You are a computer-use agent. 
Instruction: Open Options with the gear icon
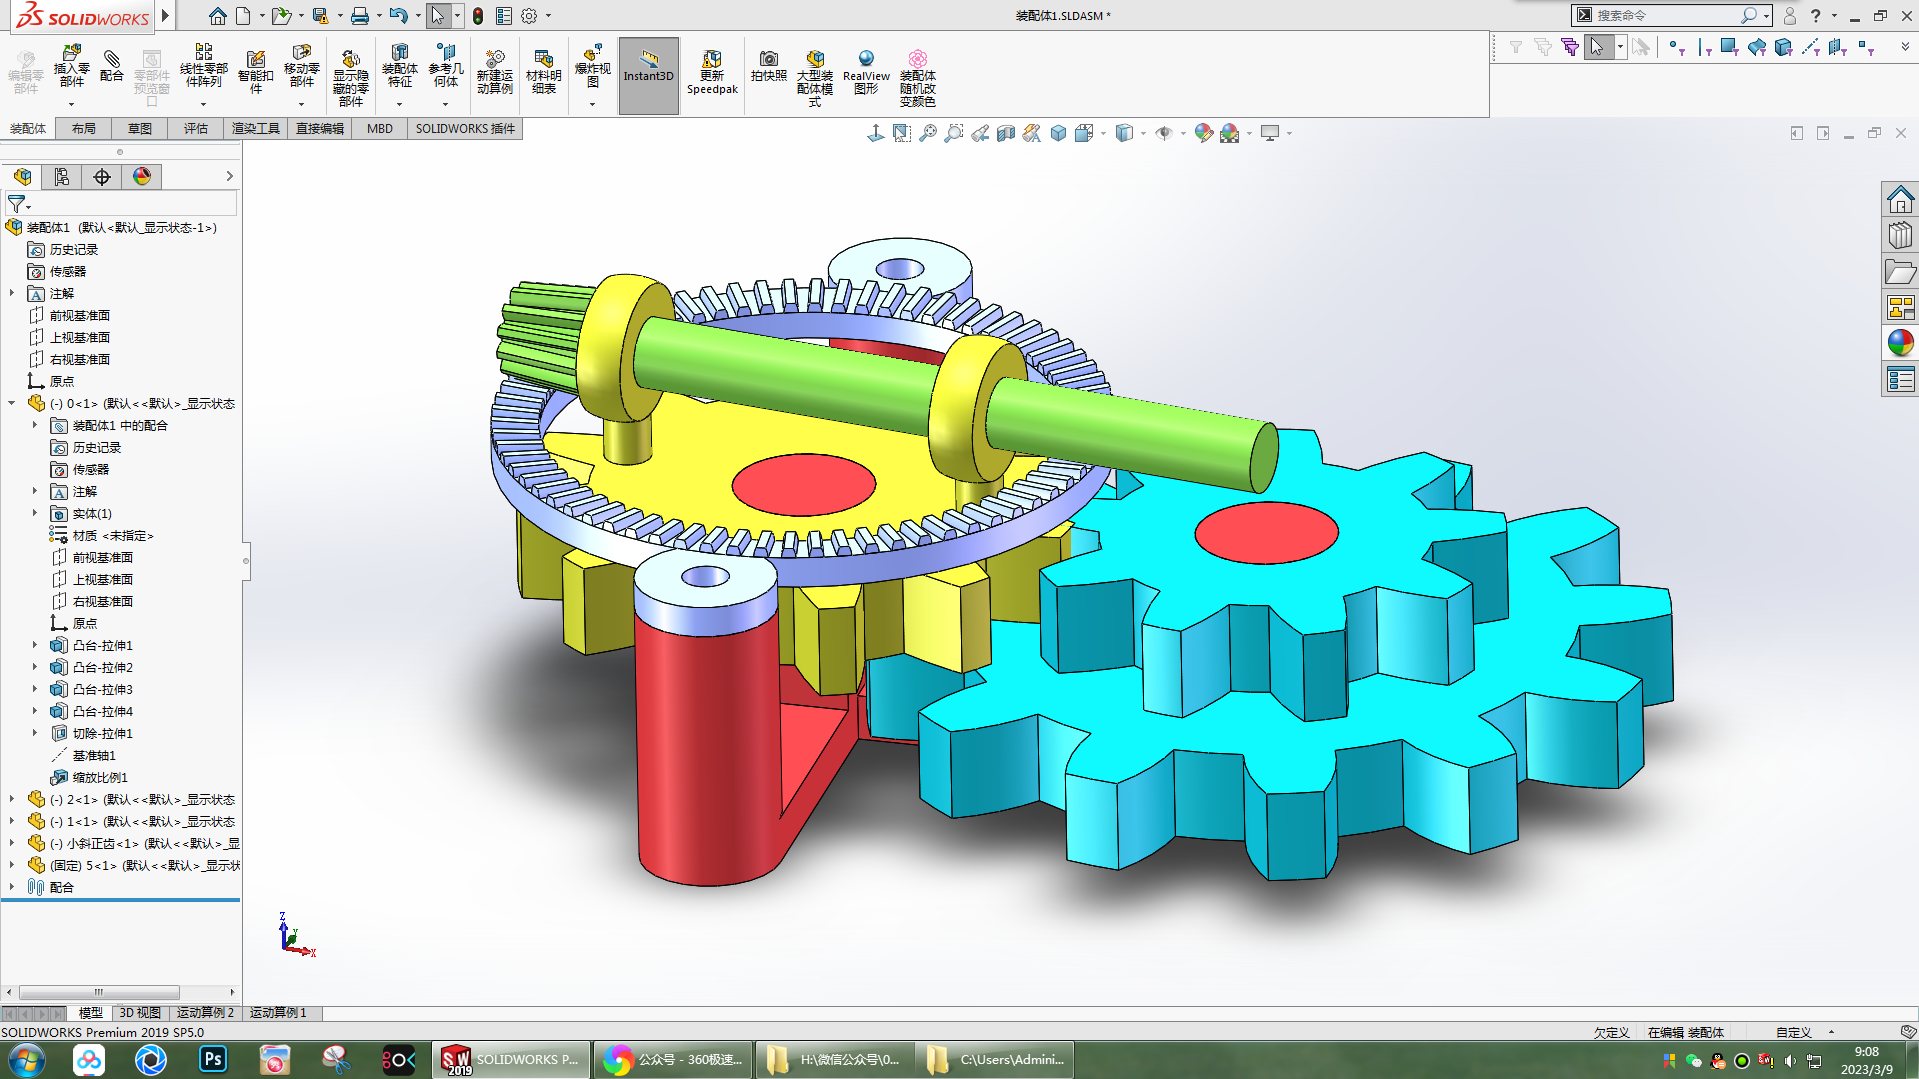pyautogui.click(x=529, y=16)
